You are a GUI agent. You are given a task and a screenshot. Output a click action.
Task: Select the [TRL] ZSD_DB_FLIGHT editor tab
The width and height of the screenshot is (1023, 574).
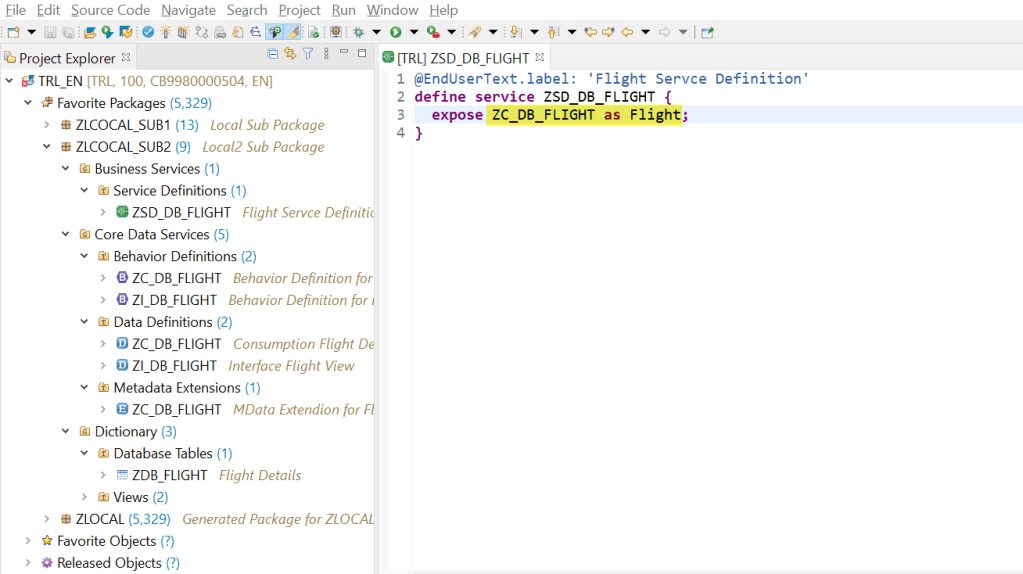click(462, 58)
